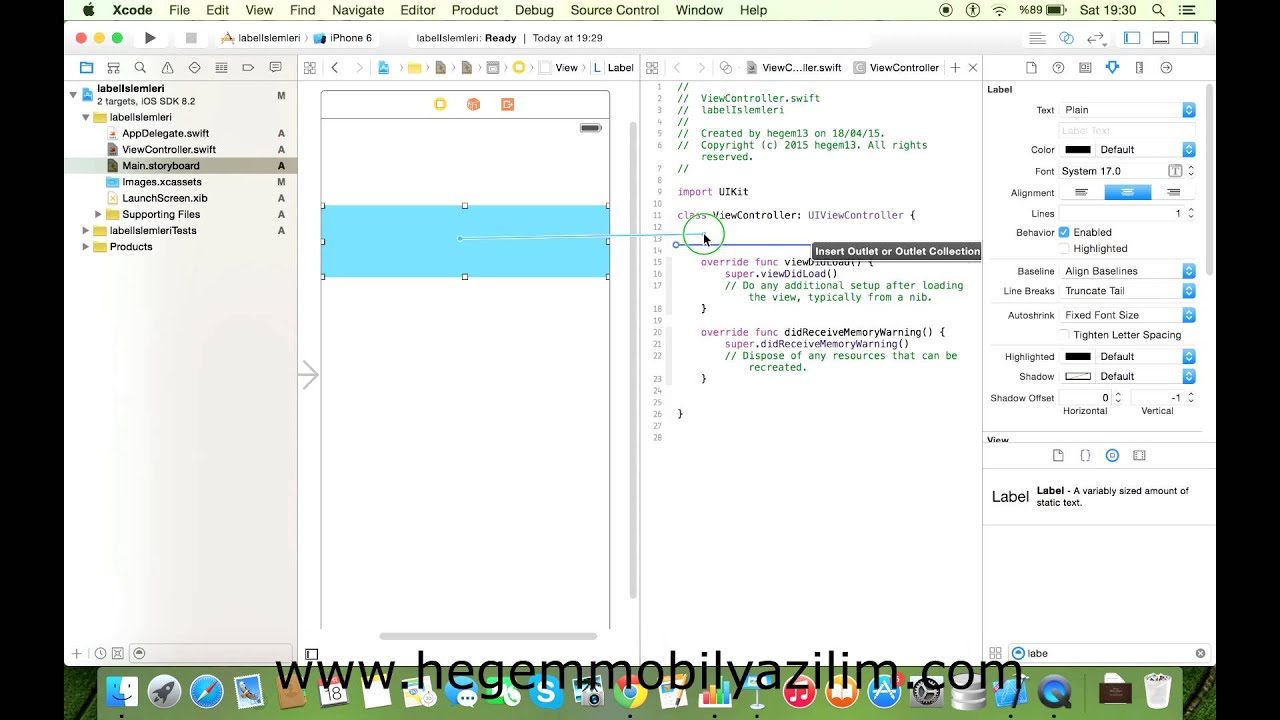Open the Test navigator diamond icon
The height and width of the screenshot is (720, 1280).
pos(194,68)
